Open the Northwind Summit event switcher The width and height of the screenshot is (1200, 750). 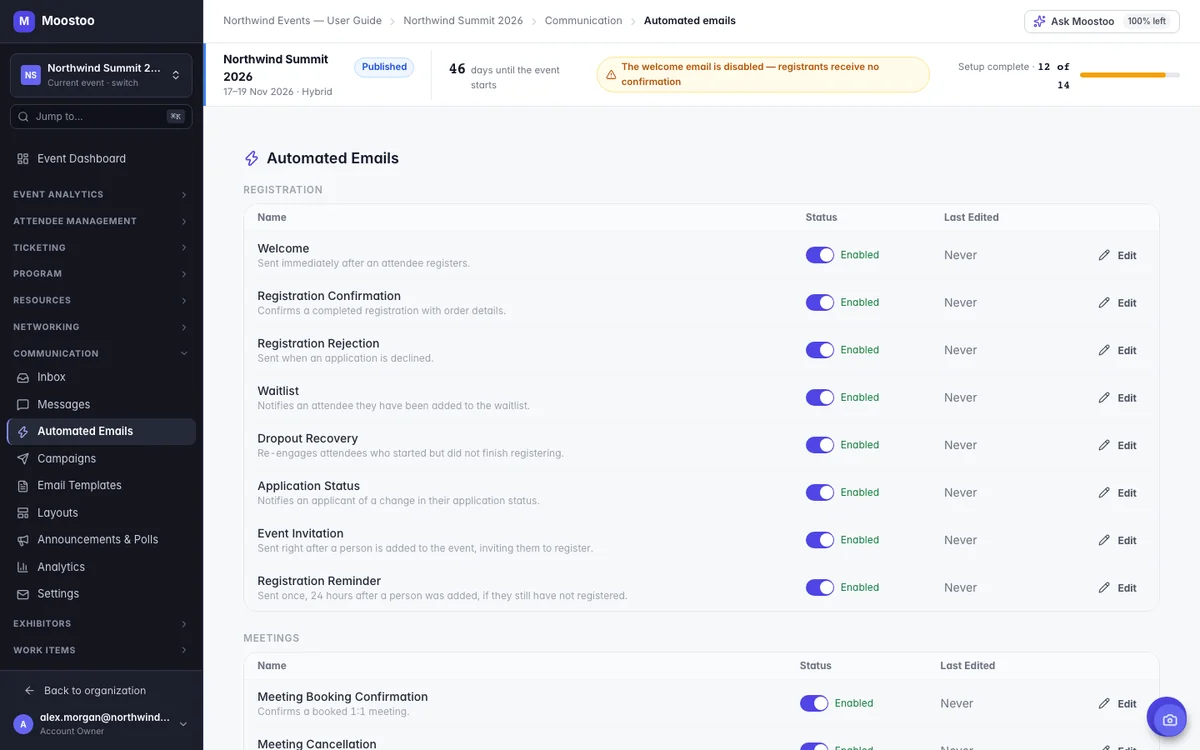(x=101, y=75)
